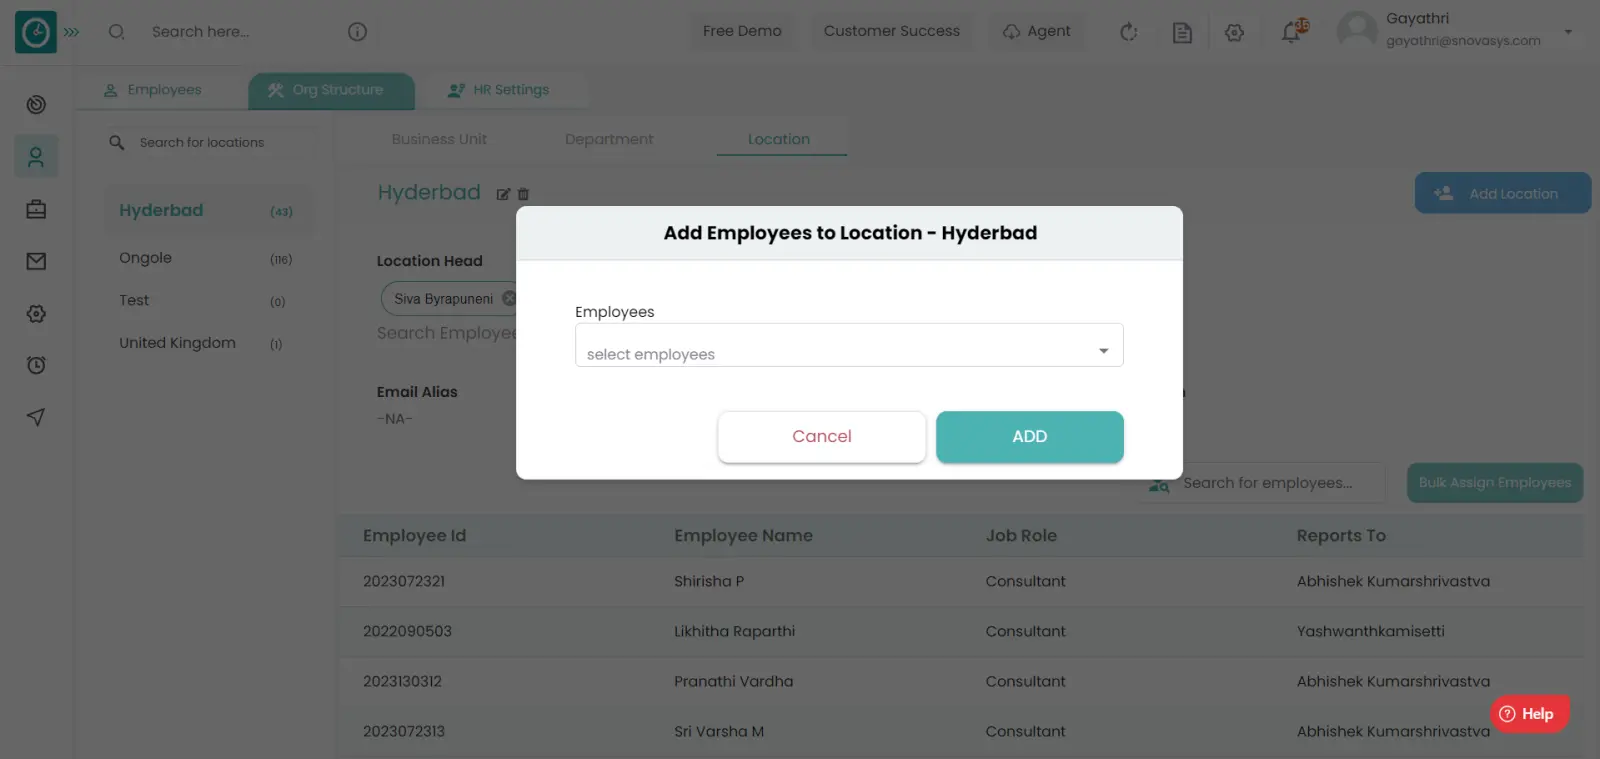The width and height of the screenshot is (1600, 759).
Task: Open the Business Unit sub-tab
Action: pyautogui.click(x=439, y=139)
